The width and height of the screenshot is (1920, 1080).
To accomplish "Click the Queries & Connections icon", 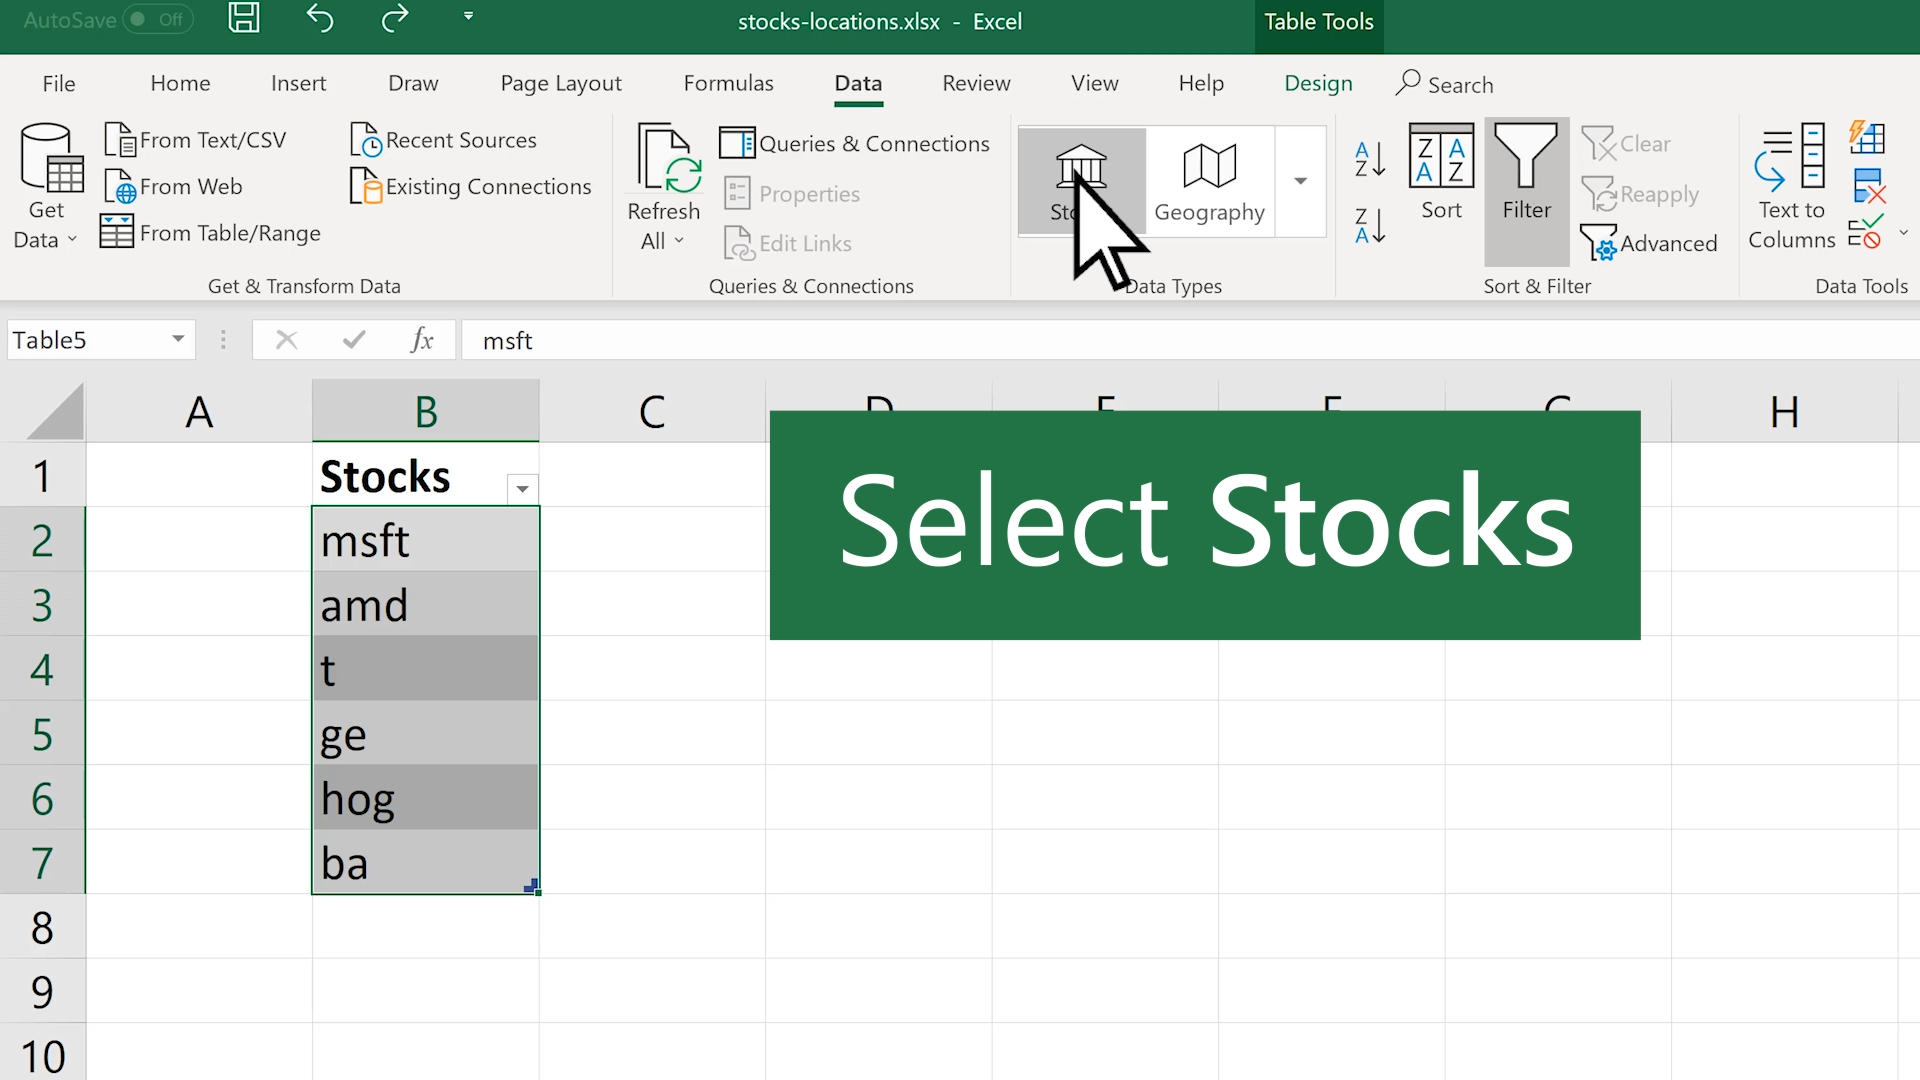I will 737,142.
